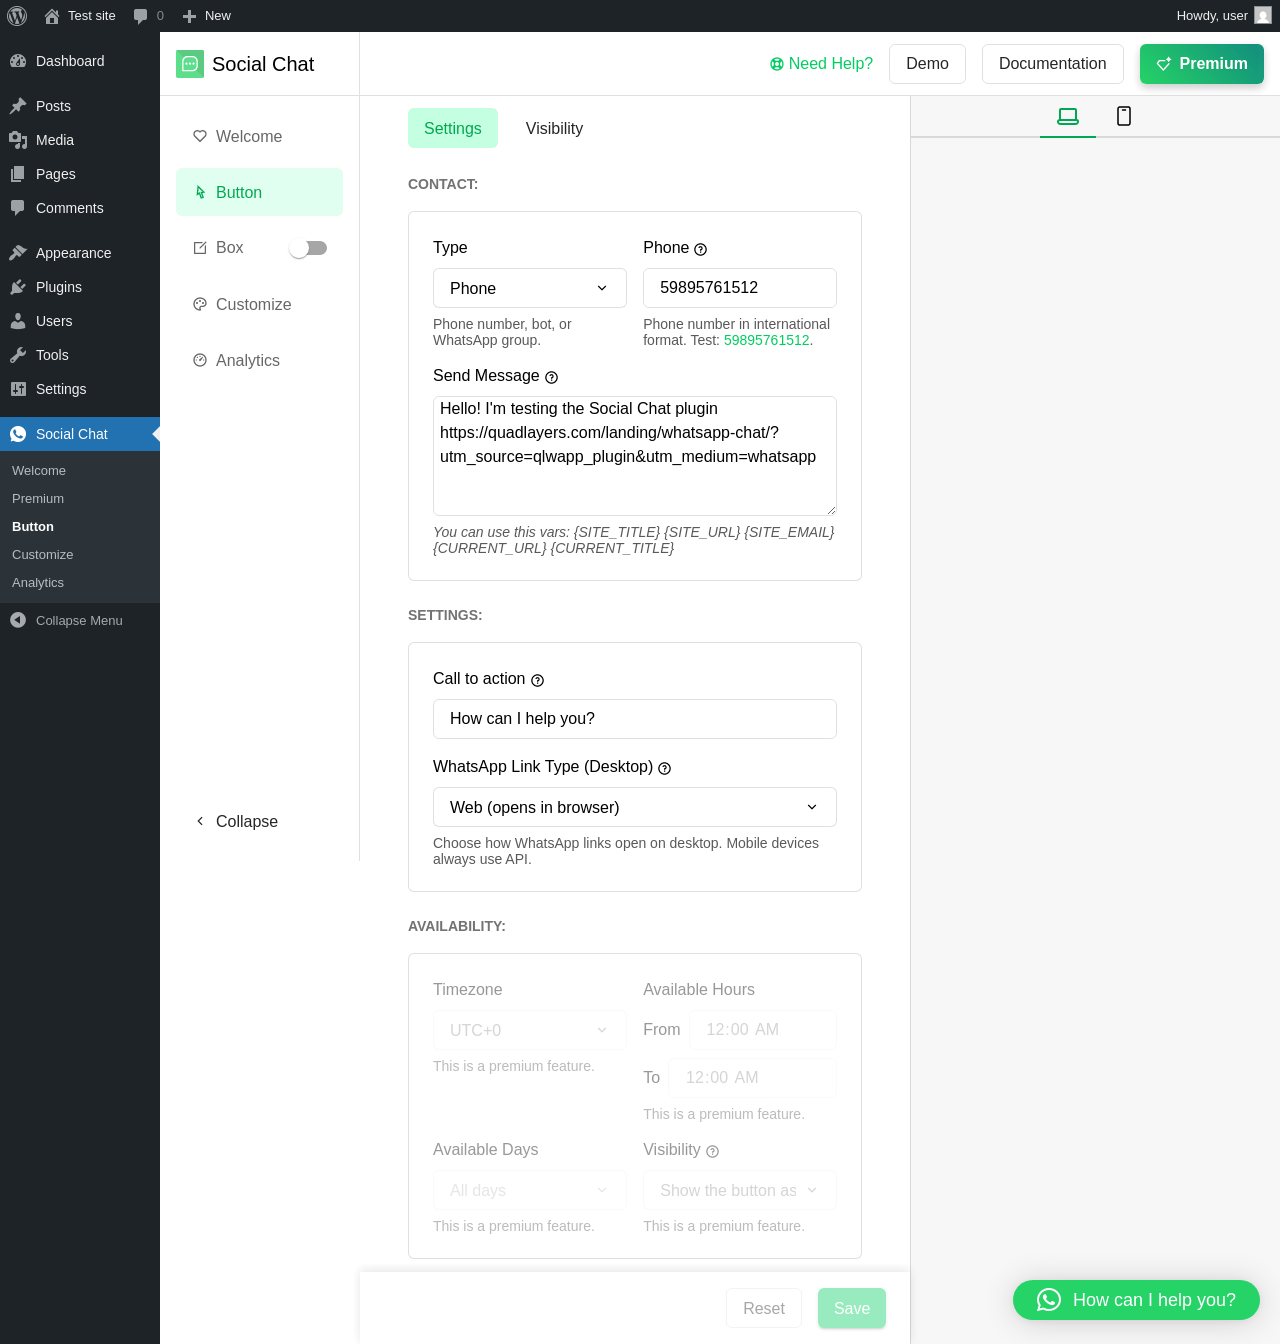The width and height of the screenshot is (1280, 1344).
Task: Click the help icon next to Phone
Action: tap(700, 249)
